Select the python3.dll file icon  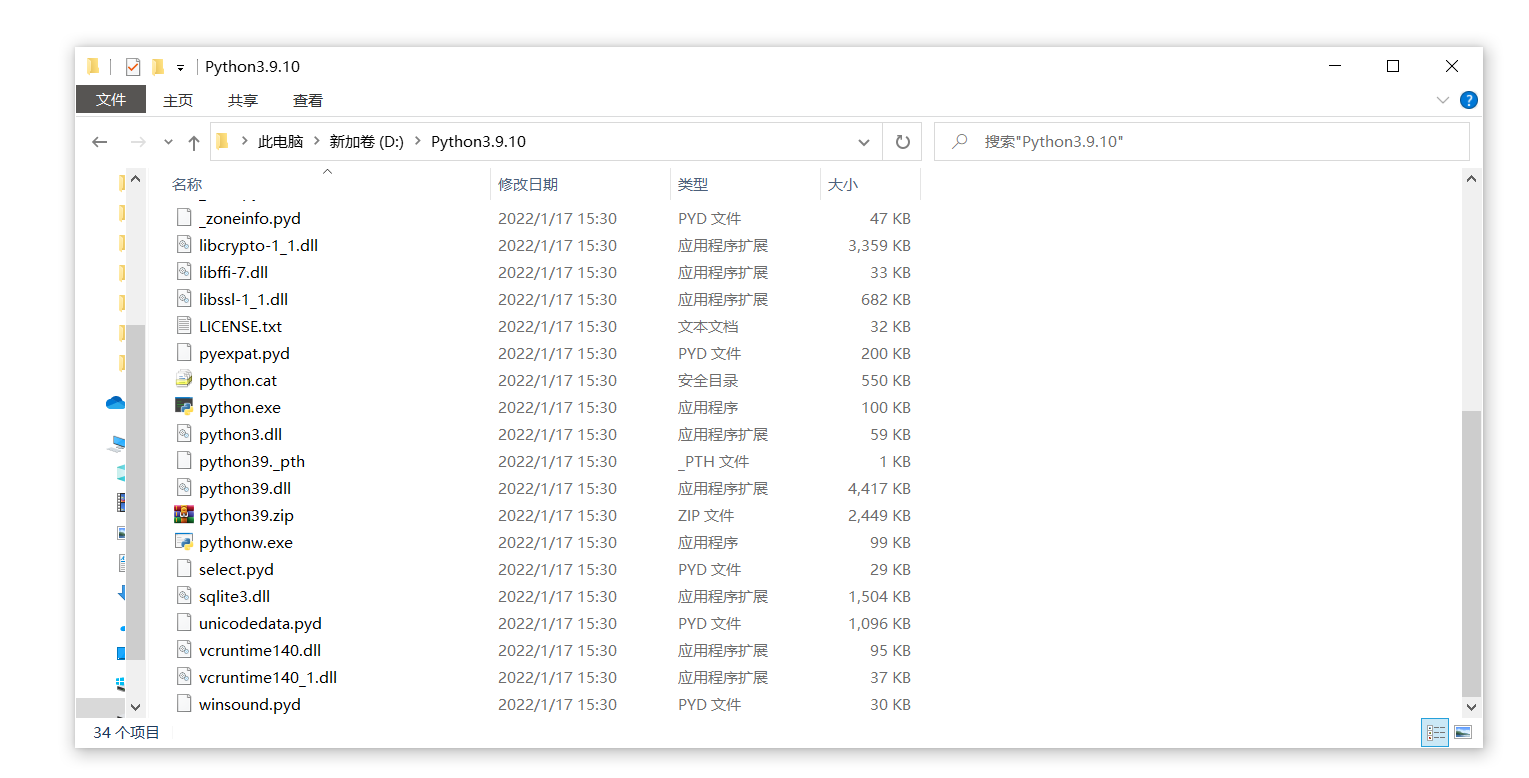[x=183, y=434]
